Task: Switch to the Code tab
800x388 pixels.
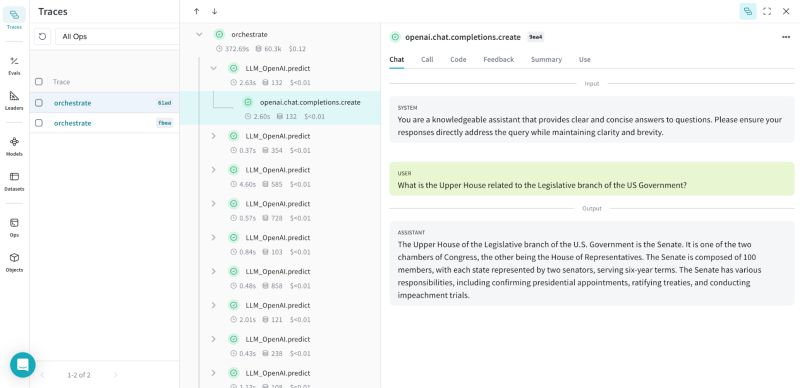Action: (x=458, y=60)
